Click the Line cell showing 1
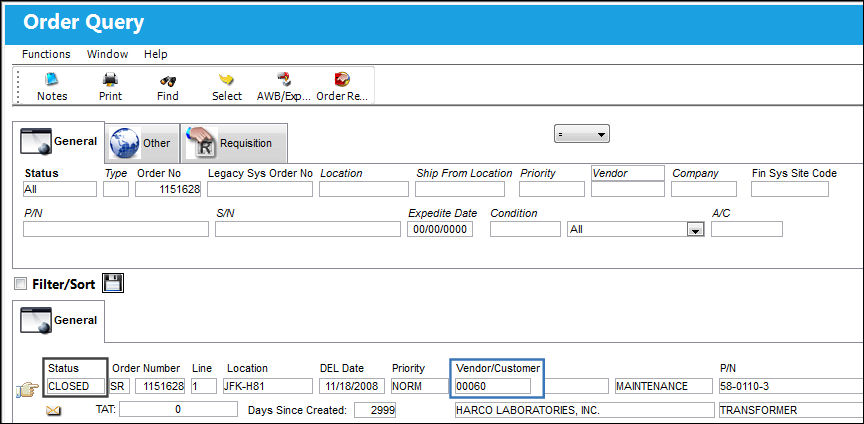 coord(204,386)
